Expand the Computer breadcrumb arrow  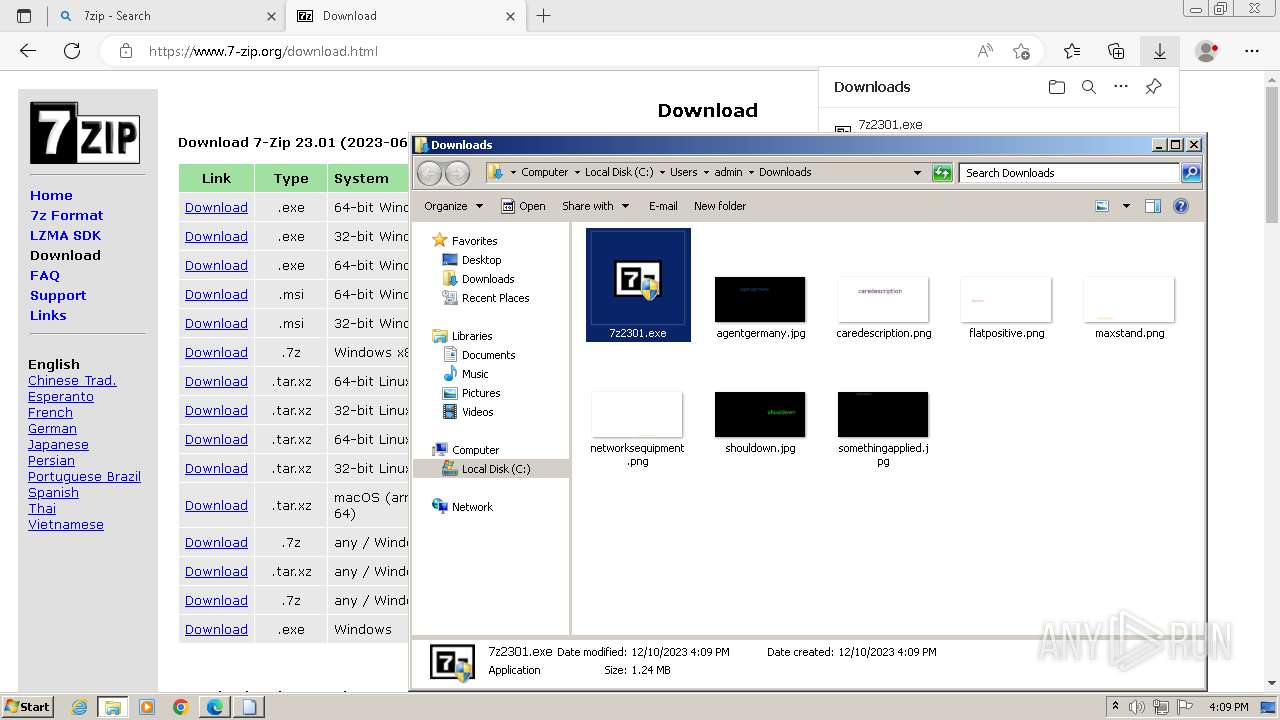[577, 172]
